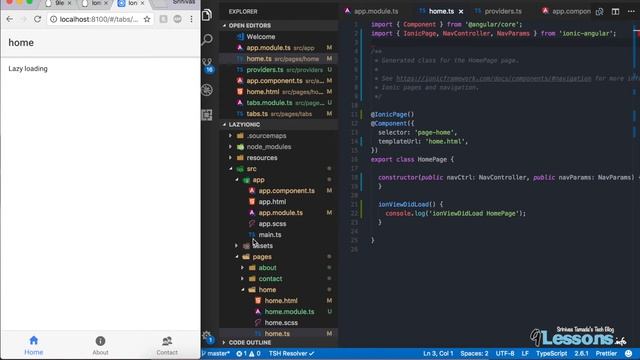Open the ionicframework docs link in comment
640x360 pixels.
tap(493, 78)
